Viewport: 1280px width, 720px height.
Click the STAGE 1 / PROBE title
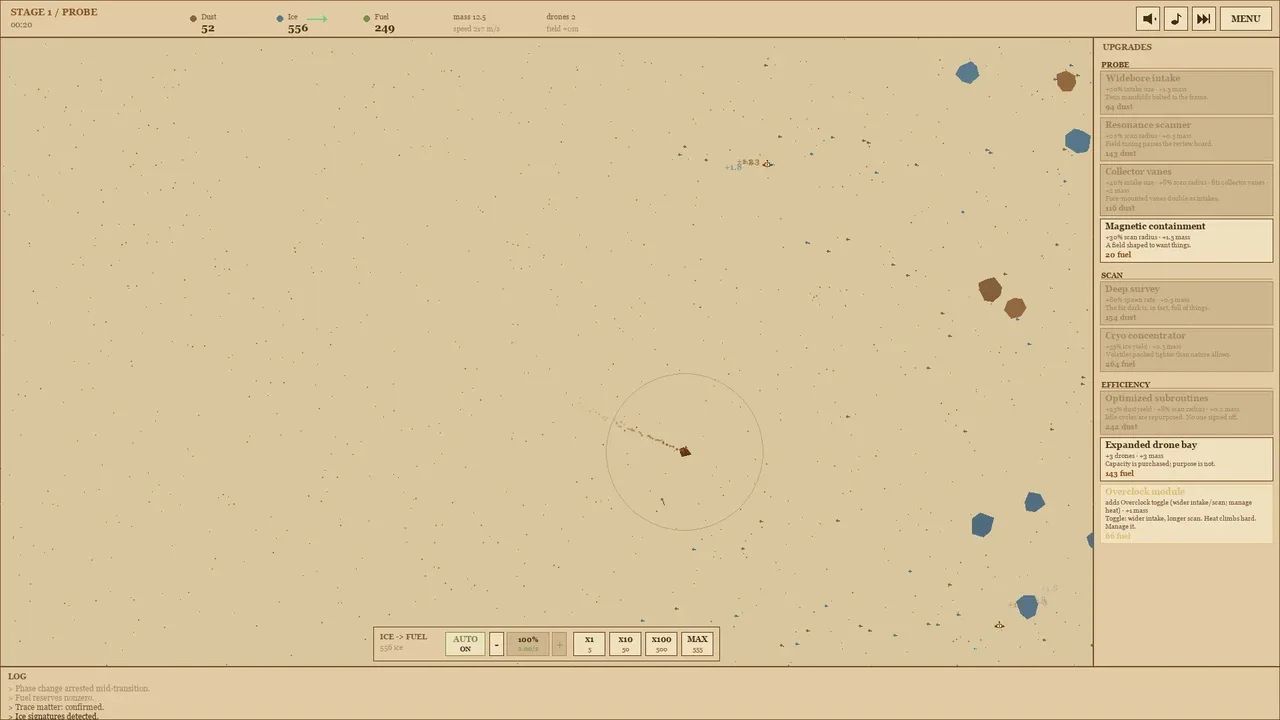click(x=54, y=12)
